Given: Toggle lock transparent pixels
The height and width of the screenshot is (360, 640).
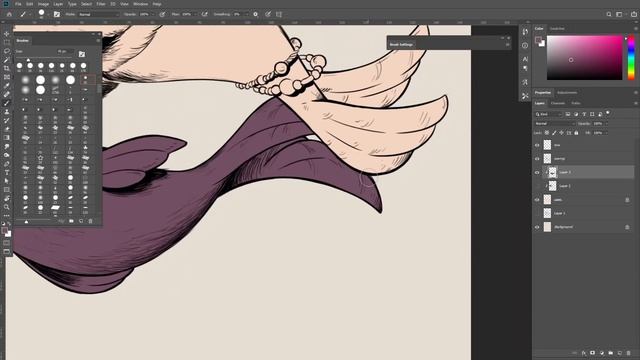Looking at the screenshot, I should pos(547,133).
